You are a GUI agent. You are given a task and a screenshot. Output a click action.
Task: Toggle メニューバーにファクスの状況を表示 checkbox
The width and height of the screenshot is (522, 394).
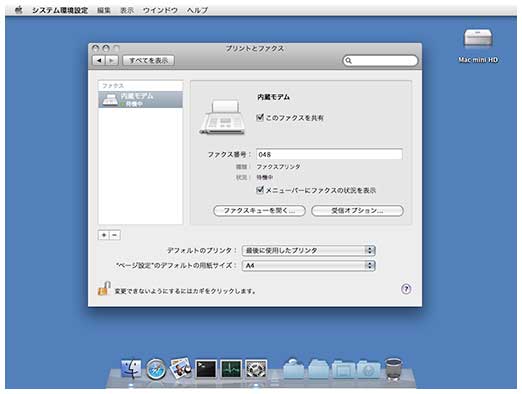pyautogui.click(x=260, y=190)
